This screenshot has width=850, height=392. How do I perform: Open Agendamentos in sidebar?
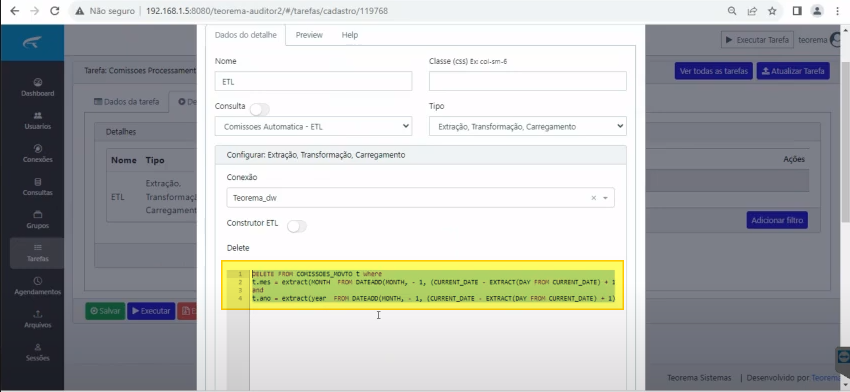coord(37,286)
